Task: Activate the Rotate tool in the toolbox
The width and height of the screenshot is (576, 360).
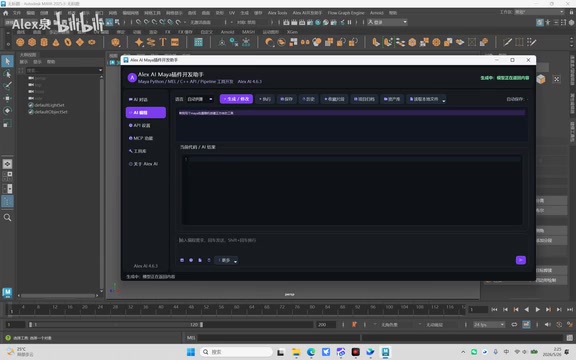Action: tap(7, 111)
